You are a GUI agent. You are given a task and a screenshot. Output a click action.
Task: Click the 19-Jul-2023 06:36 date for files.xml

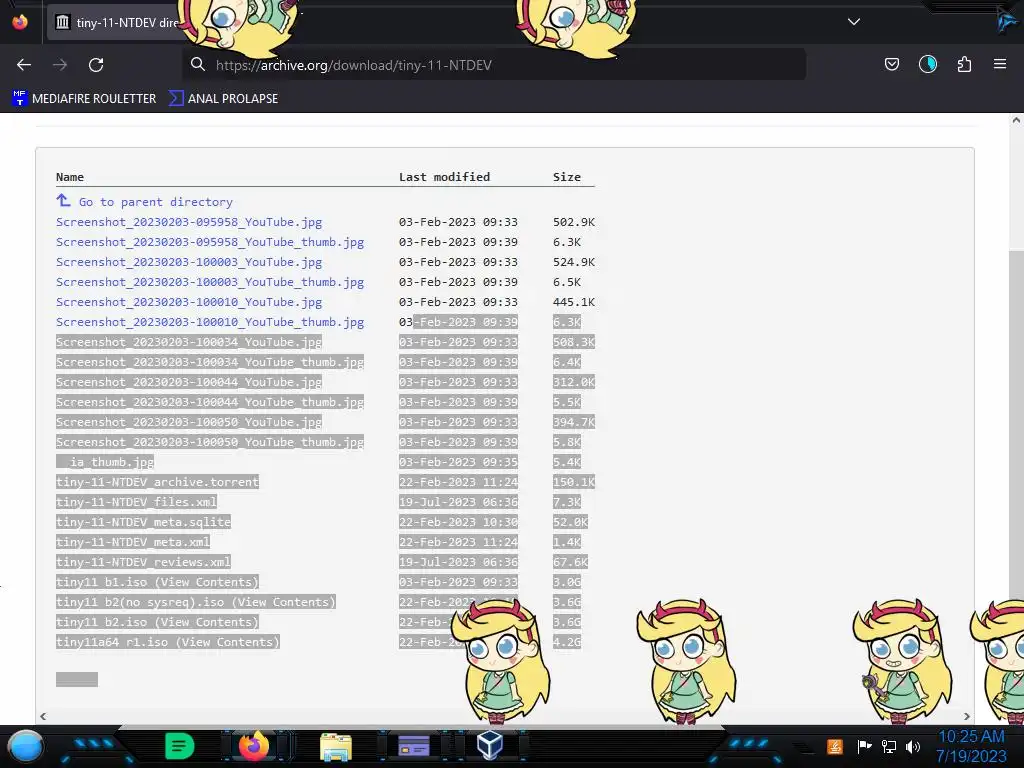tap(458, 502)
